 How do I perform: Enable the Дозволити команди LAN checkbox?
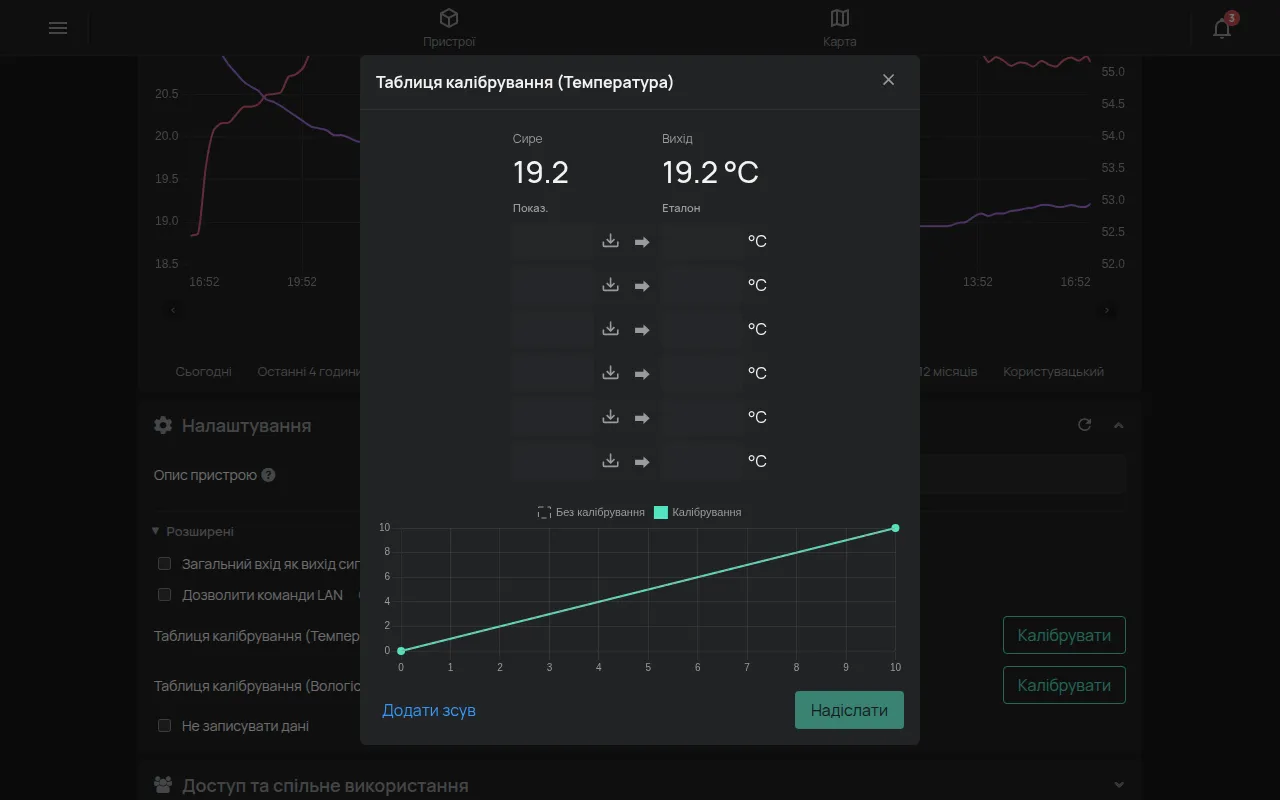pos(165,595)
